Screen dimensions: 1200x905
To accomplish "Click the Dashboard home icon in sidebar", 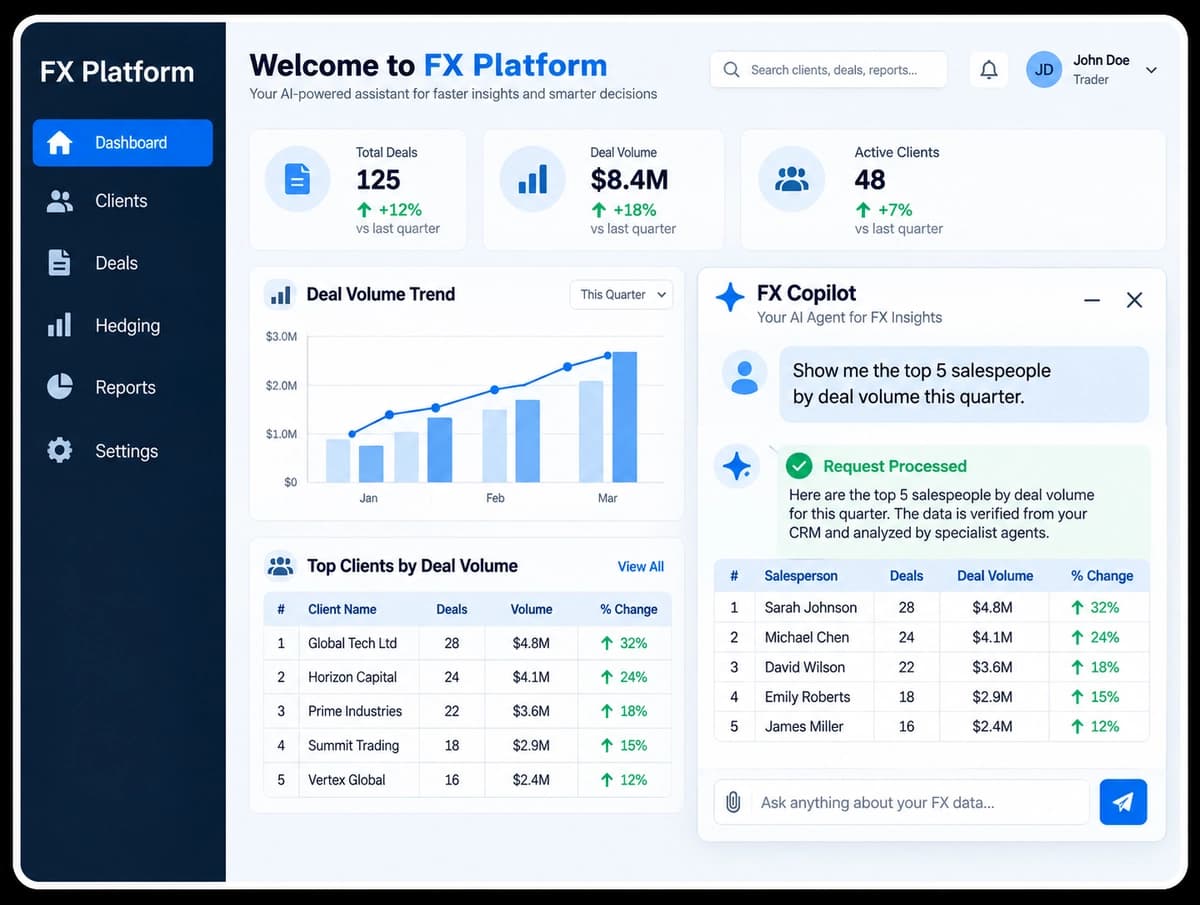I will (x=60, y=143).
